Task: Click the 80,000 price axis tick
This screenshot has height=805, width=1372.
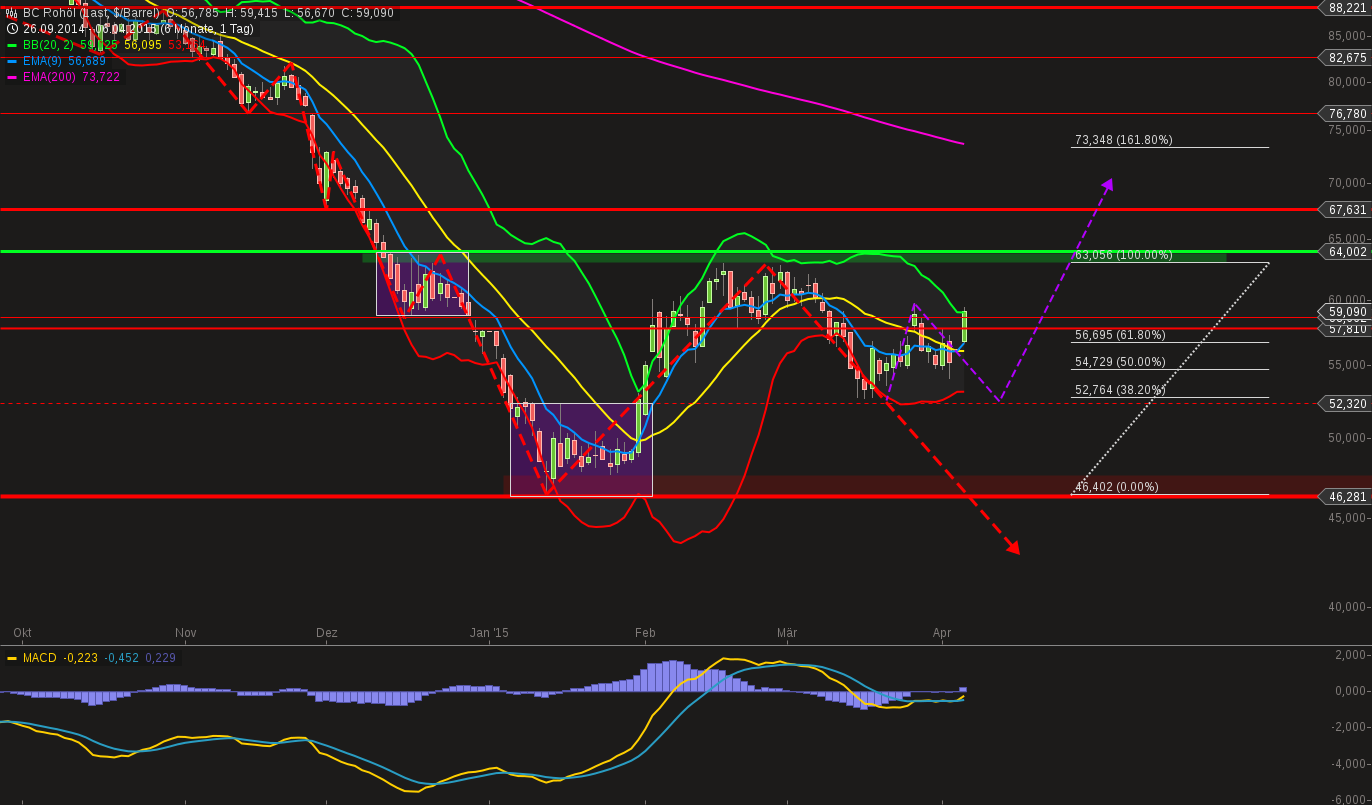Action: pos(1348,82)
